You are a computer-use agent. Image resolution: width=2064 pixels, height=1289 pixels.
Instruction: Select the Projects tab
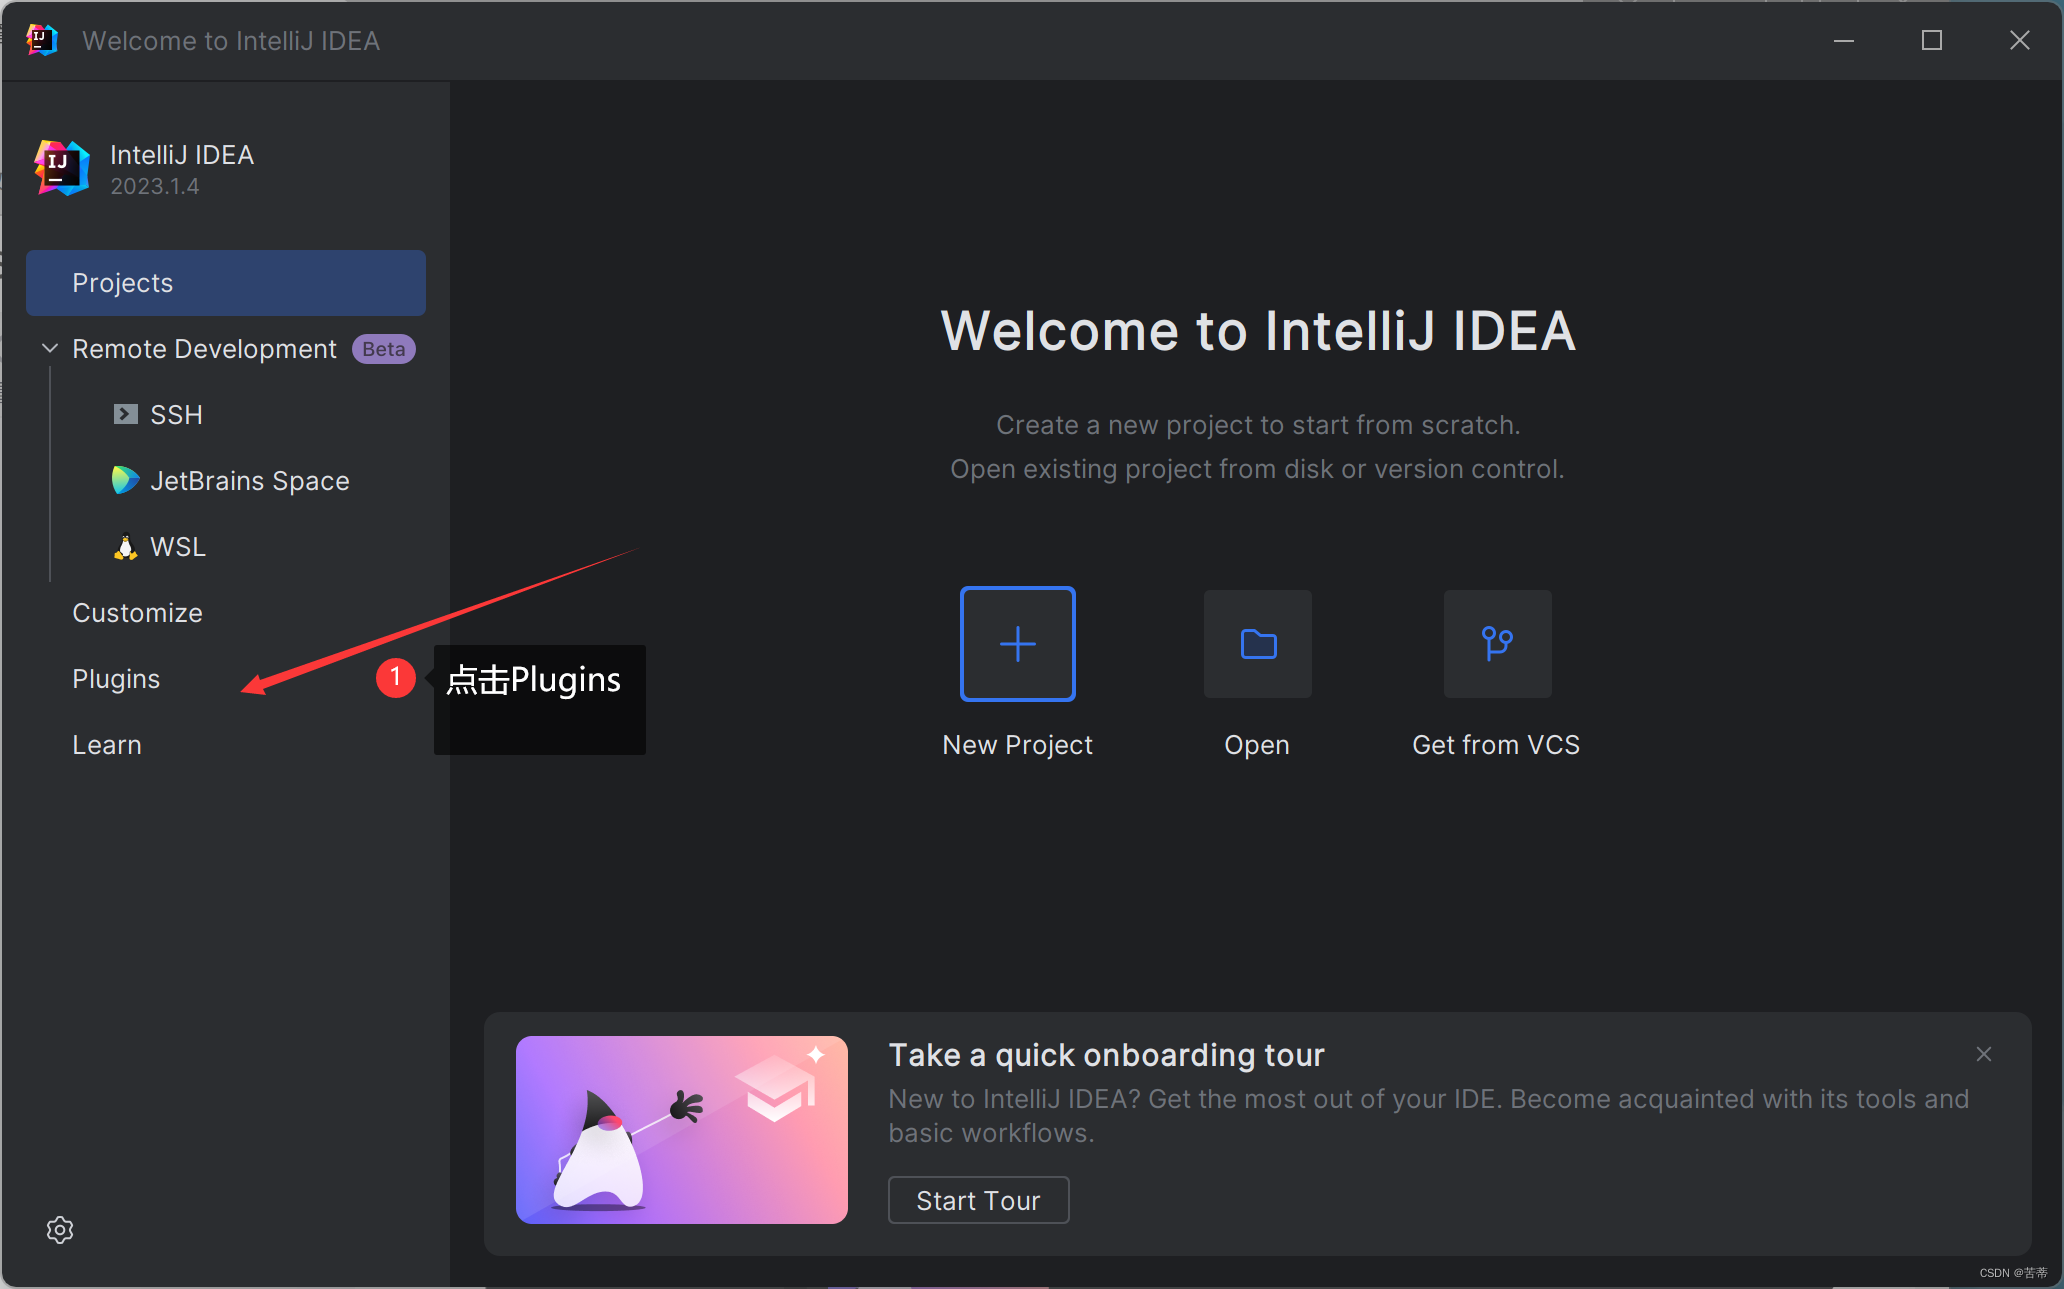(226, 283)
